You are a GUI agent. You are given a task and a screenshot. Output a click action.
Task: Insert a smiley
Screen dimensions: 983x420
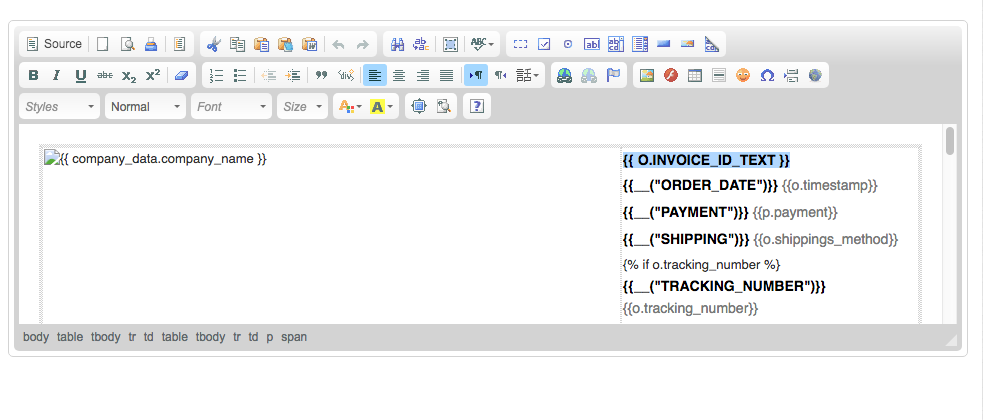[x=743, y=75]
